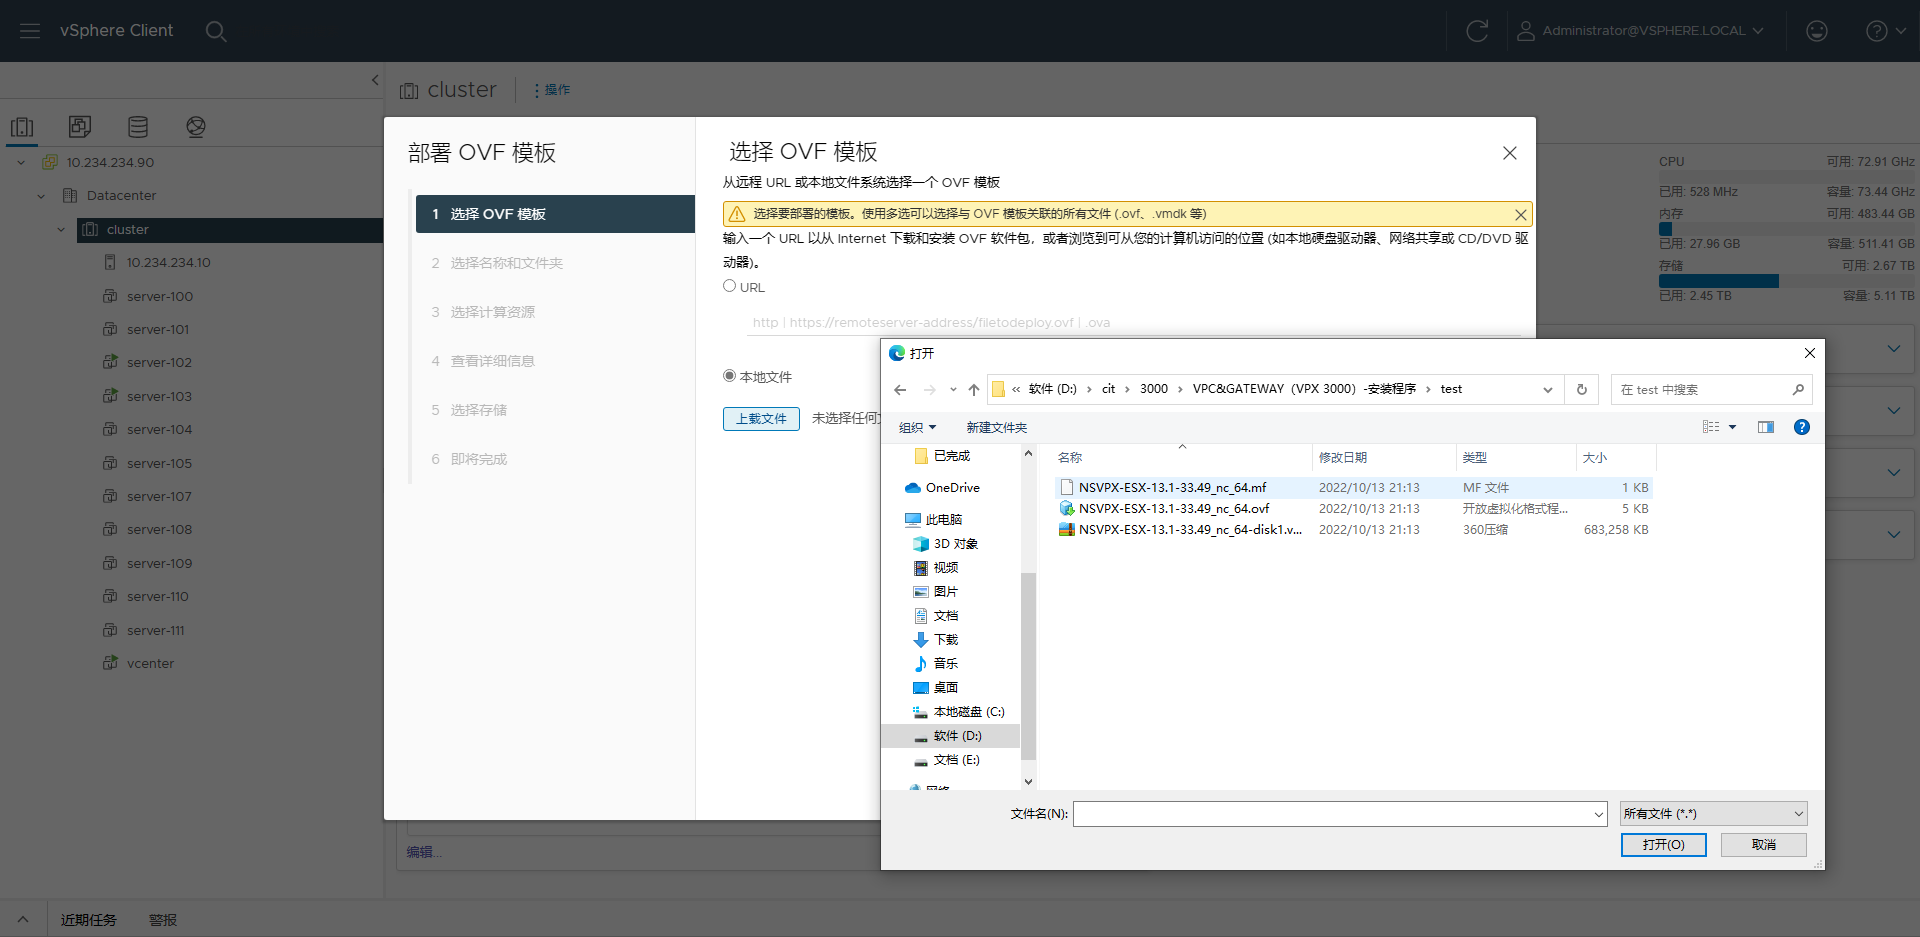Open the Administrator user account menu
This screenshot has width=1920, height=937.
click(1640, 31)
